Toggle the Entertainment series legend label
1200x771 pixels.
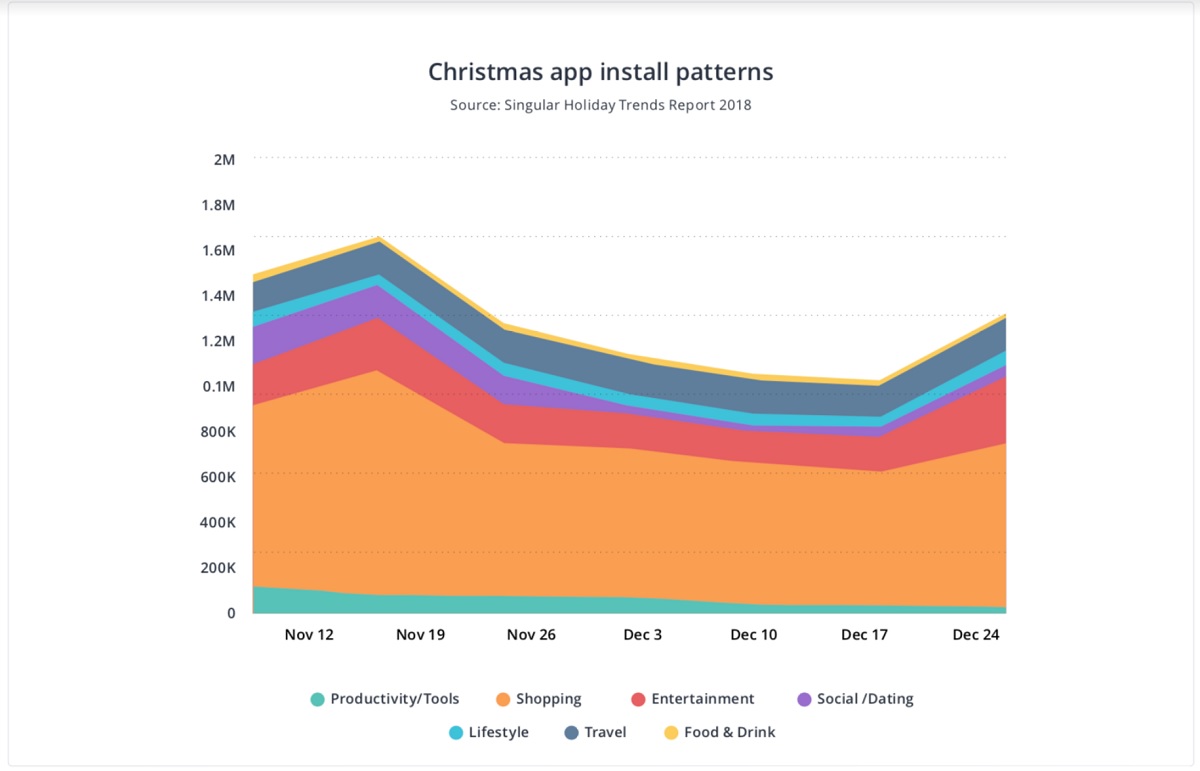703,700
